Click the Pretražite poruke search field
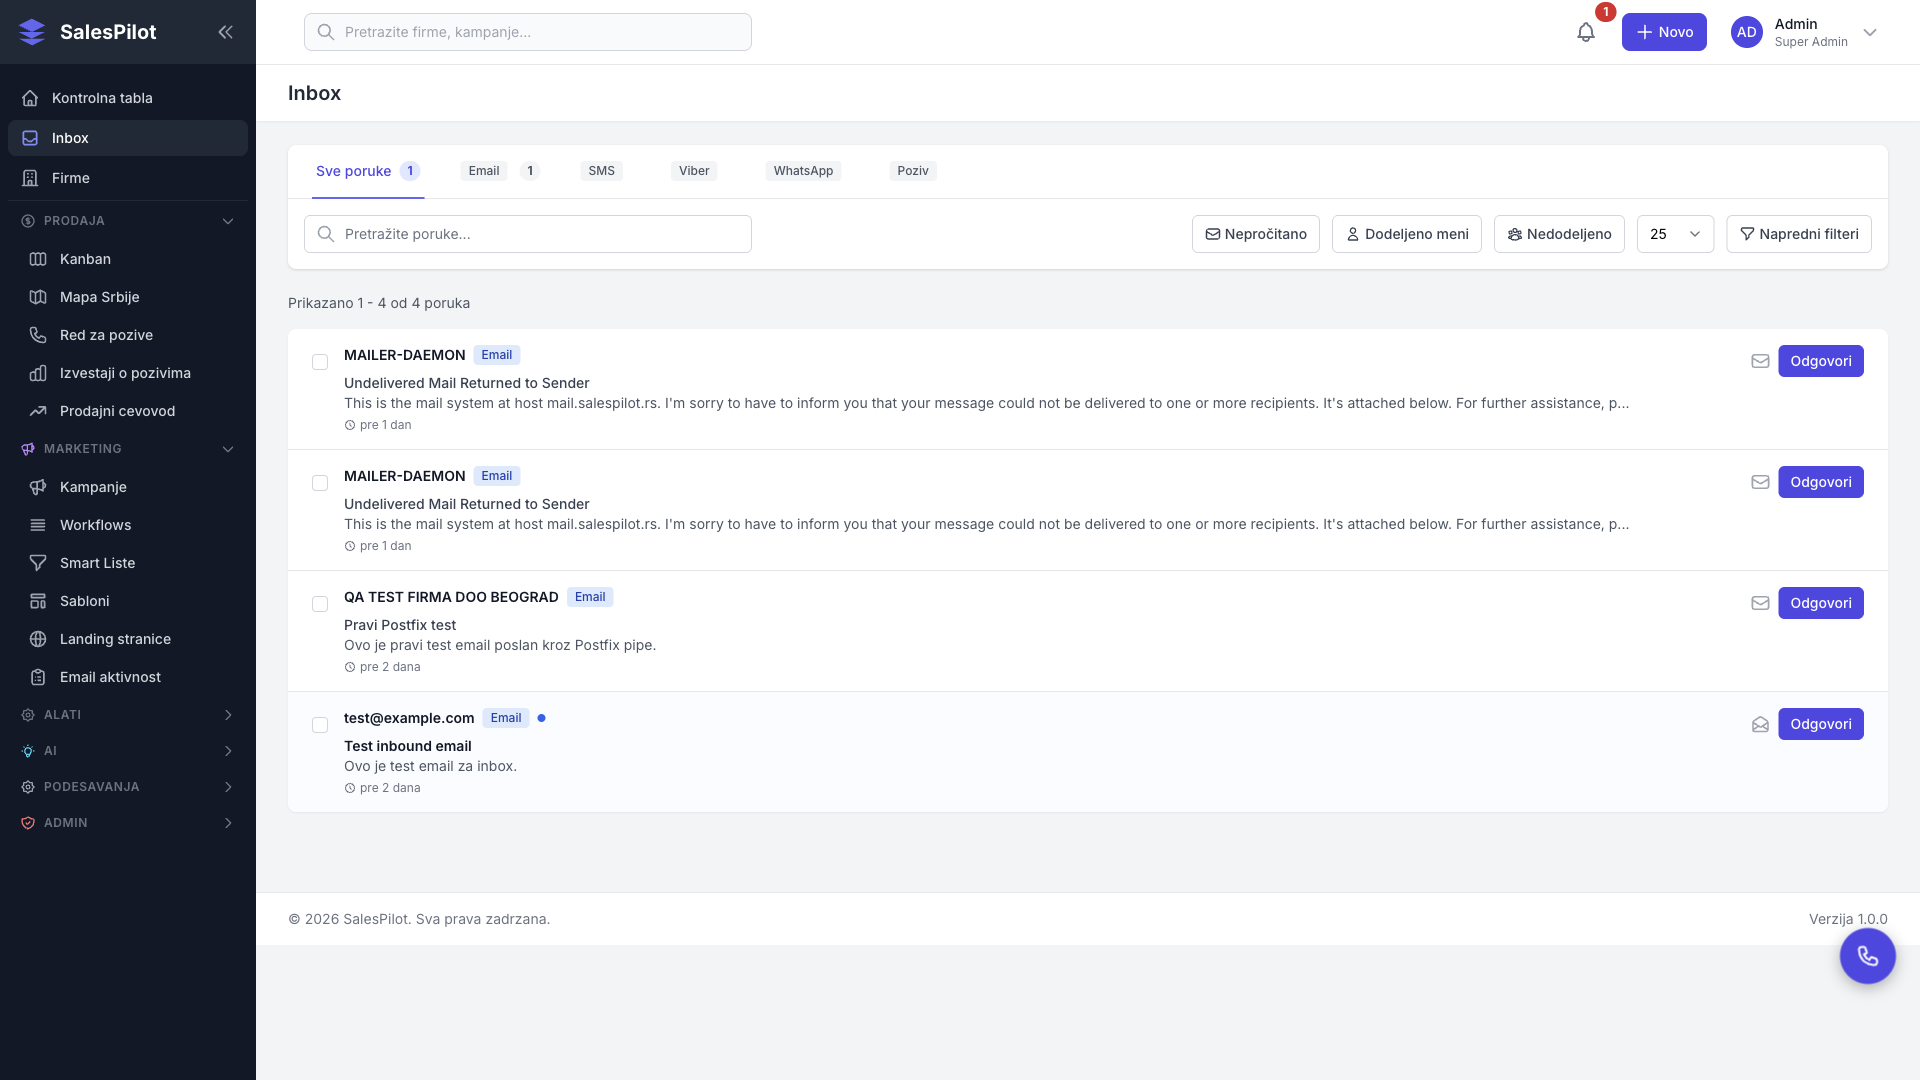This screenshot has width=1920, height=1080. 528,234
